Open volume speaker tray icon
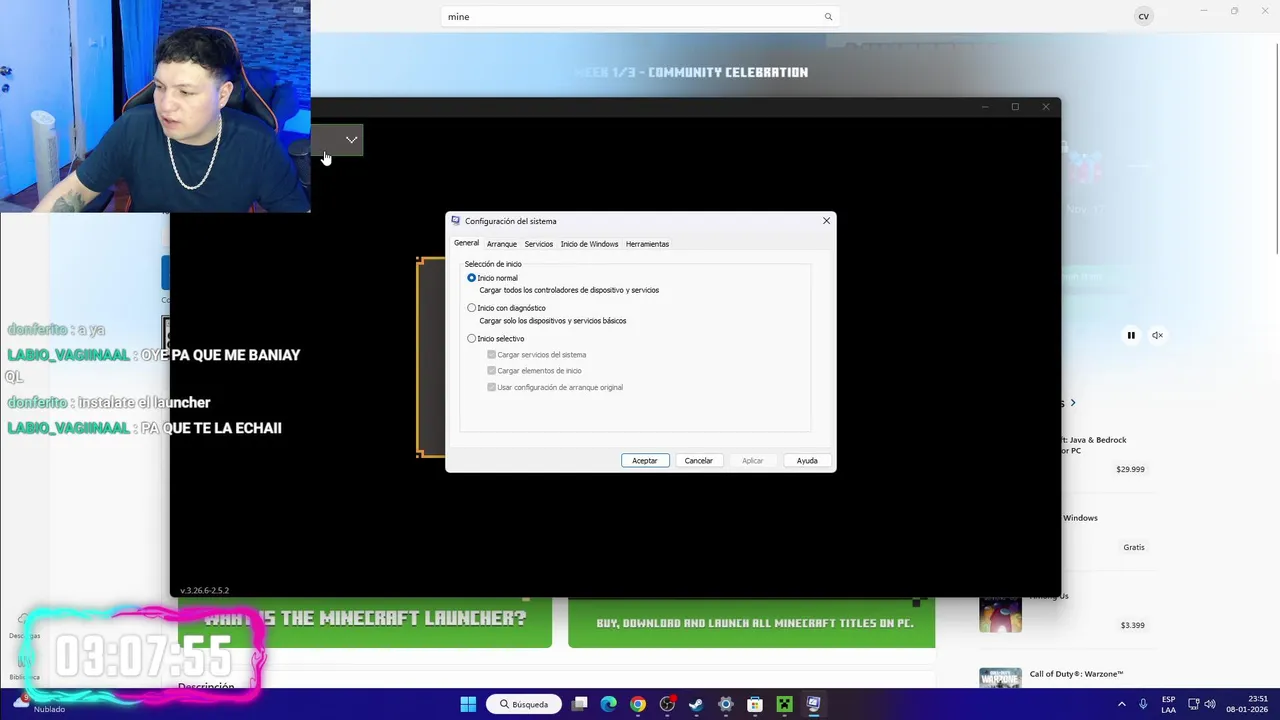The width and height of the screenshot is (1280, 720). pos(1210,704)
